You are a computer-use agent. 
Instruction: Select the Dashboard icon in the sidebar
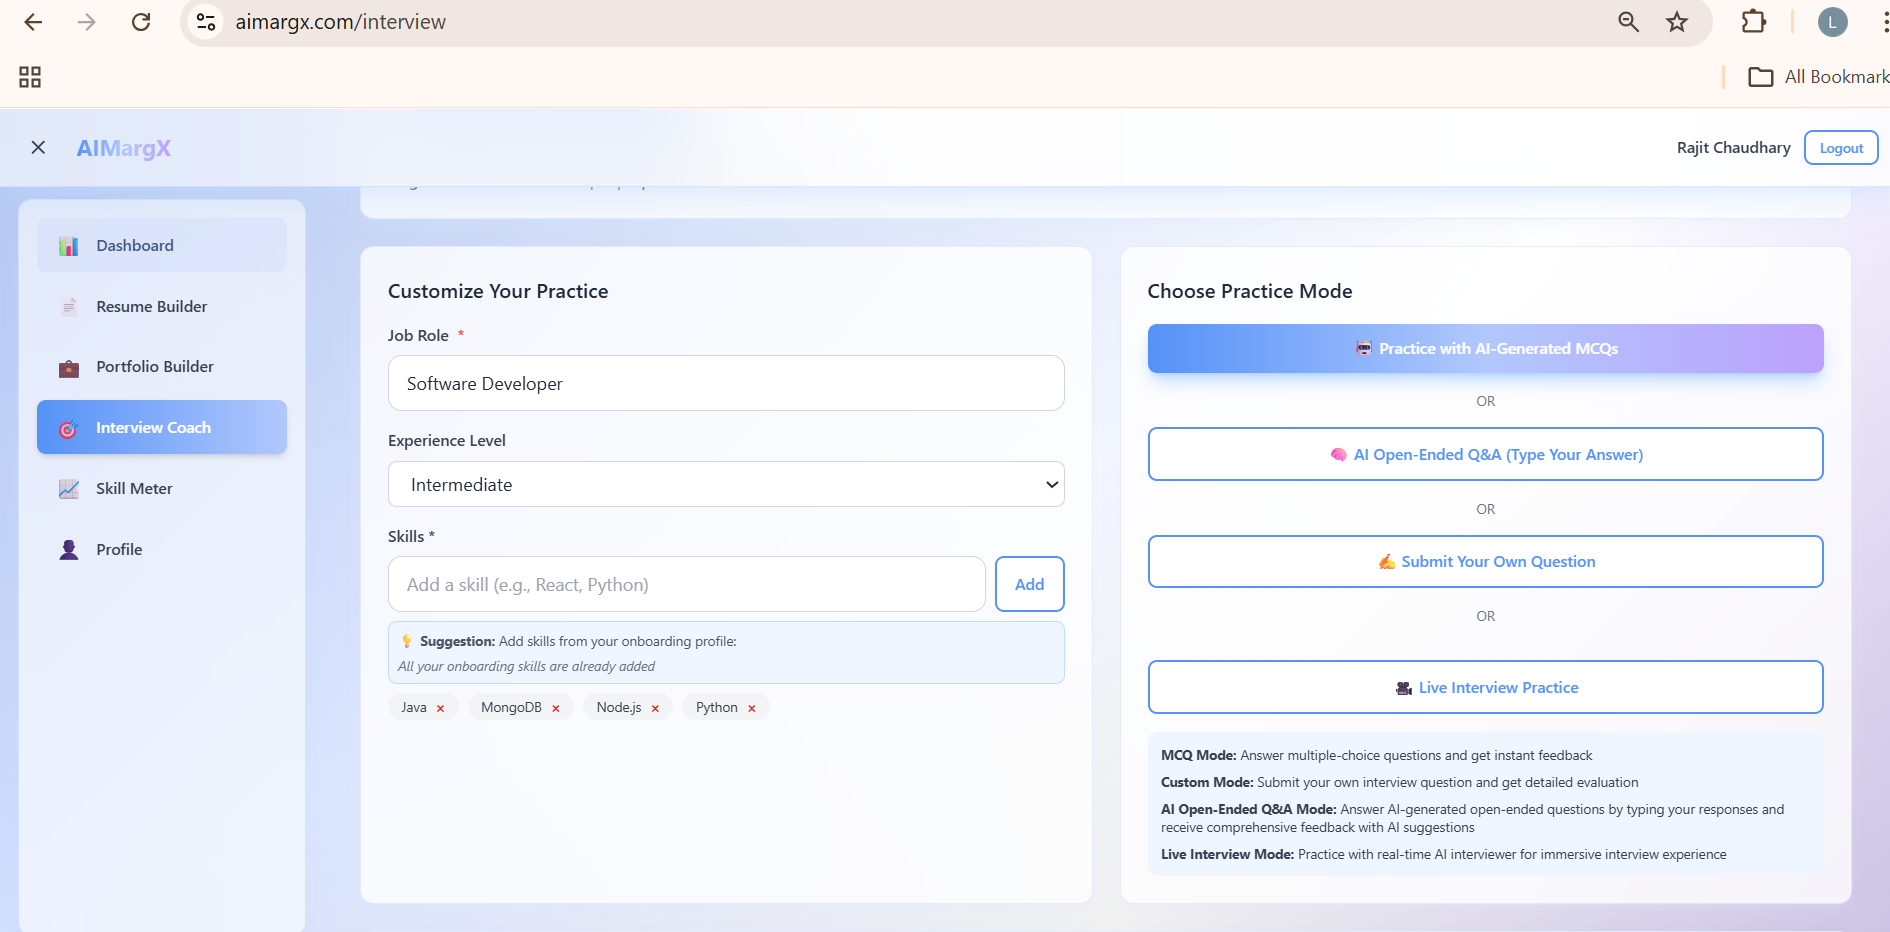(68, 245)
